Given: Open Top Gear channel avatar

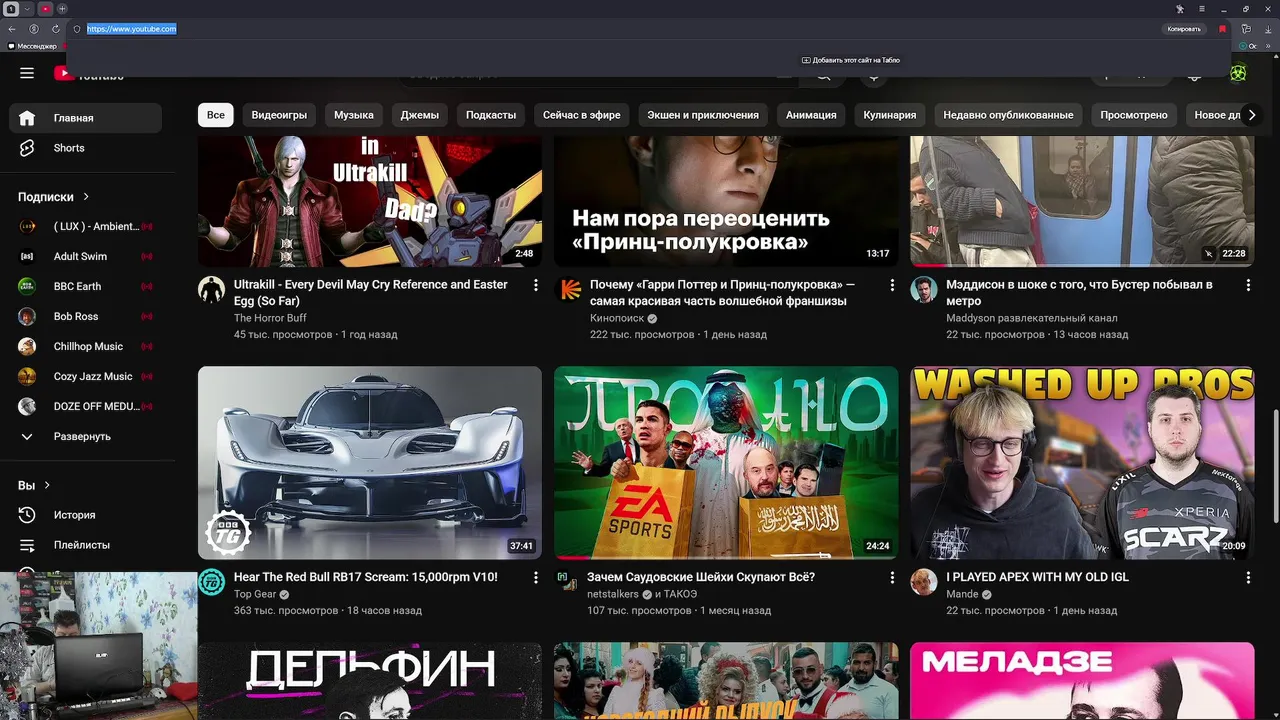Looking at the screenshot, I should [211, 582].
